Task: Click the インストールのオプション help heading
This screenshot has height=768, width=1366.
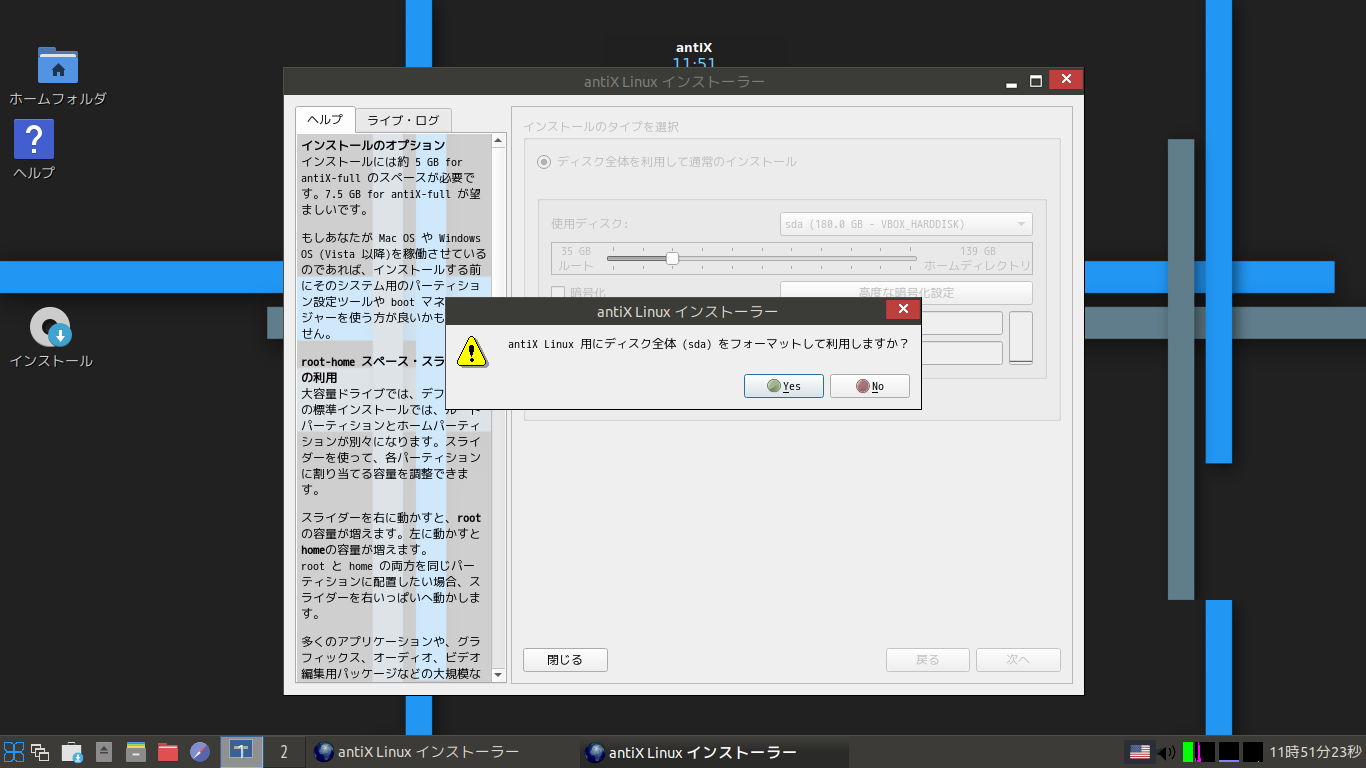Action: point(373,146)
